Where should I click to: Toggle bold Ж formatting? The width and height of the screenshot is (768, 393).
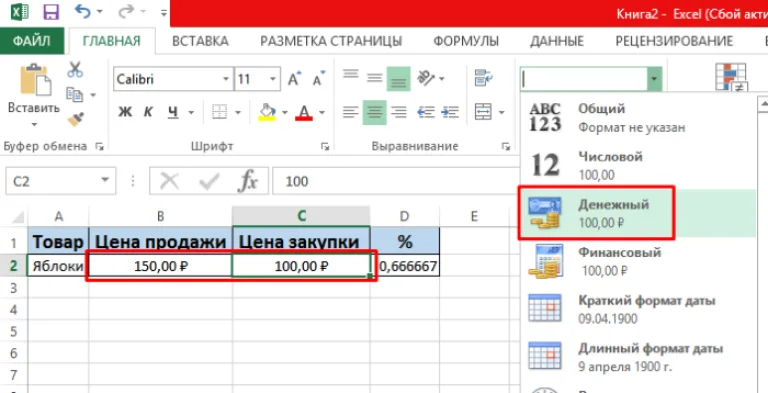point(125,113)
